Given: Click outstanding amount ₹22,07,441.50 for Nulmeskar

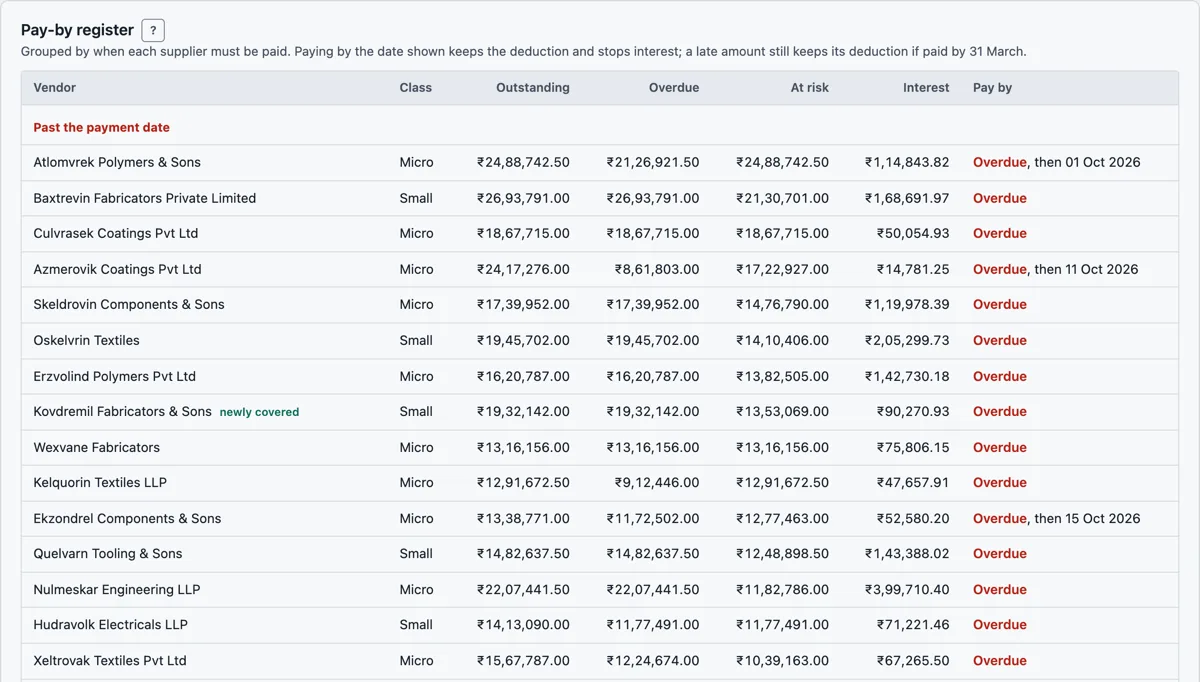Looking at the screenshot, I should [523, 589].
